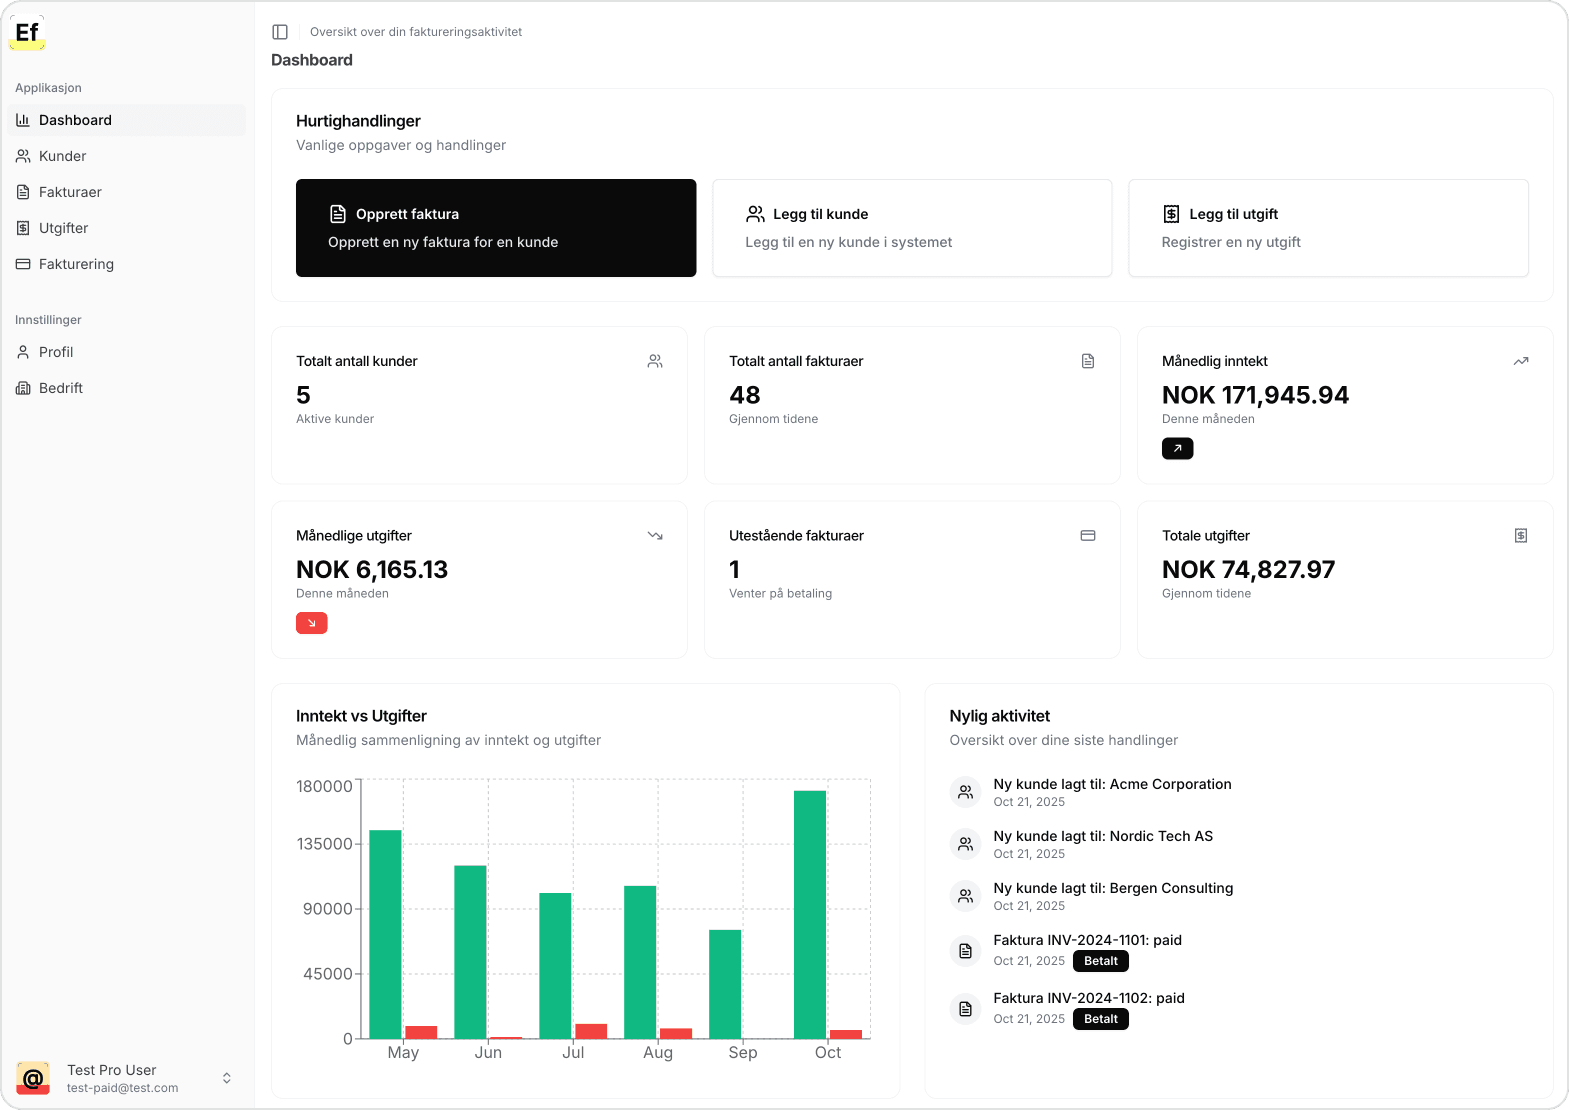
Task: Click the document icon in Totalt antall fakturaer card
Action: coord(1088,361)
